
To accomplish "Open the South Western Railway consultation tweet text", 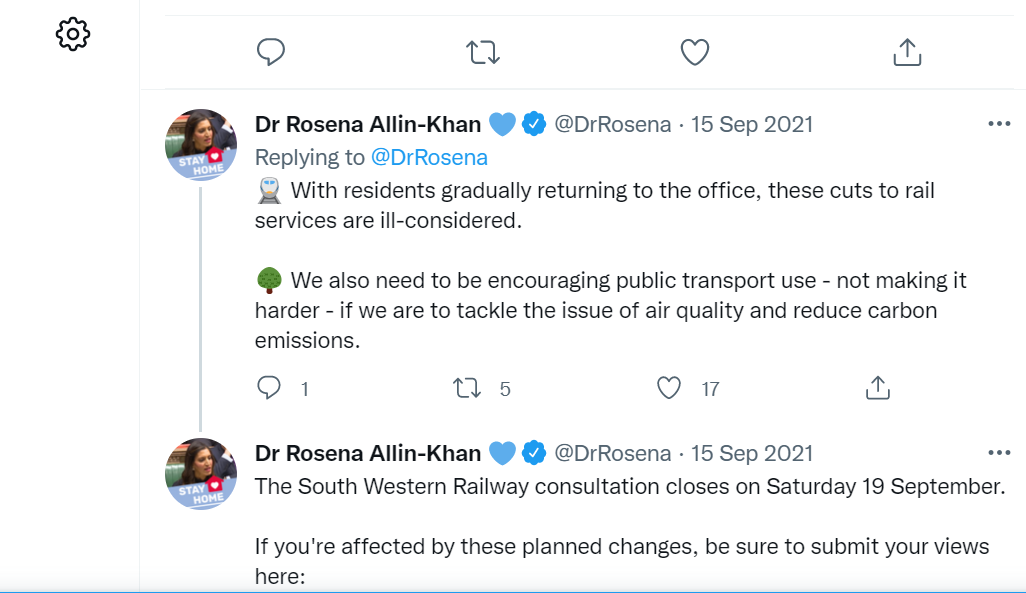I will pyautogui.click(x=629, y=486).
